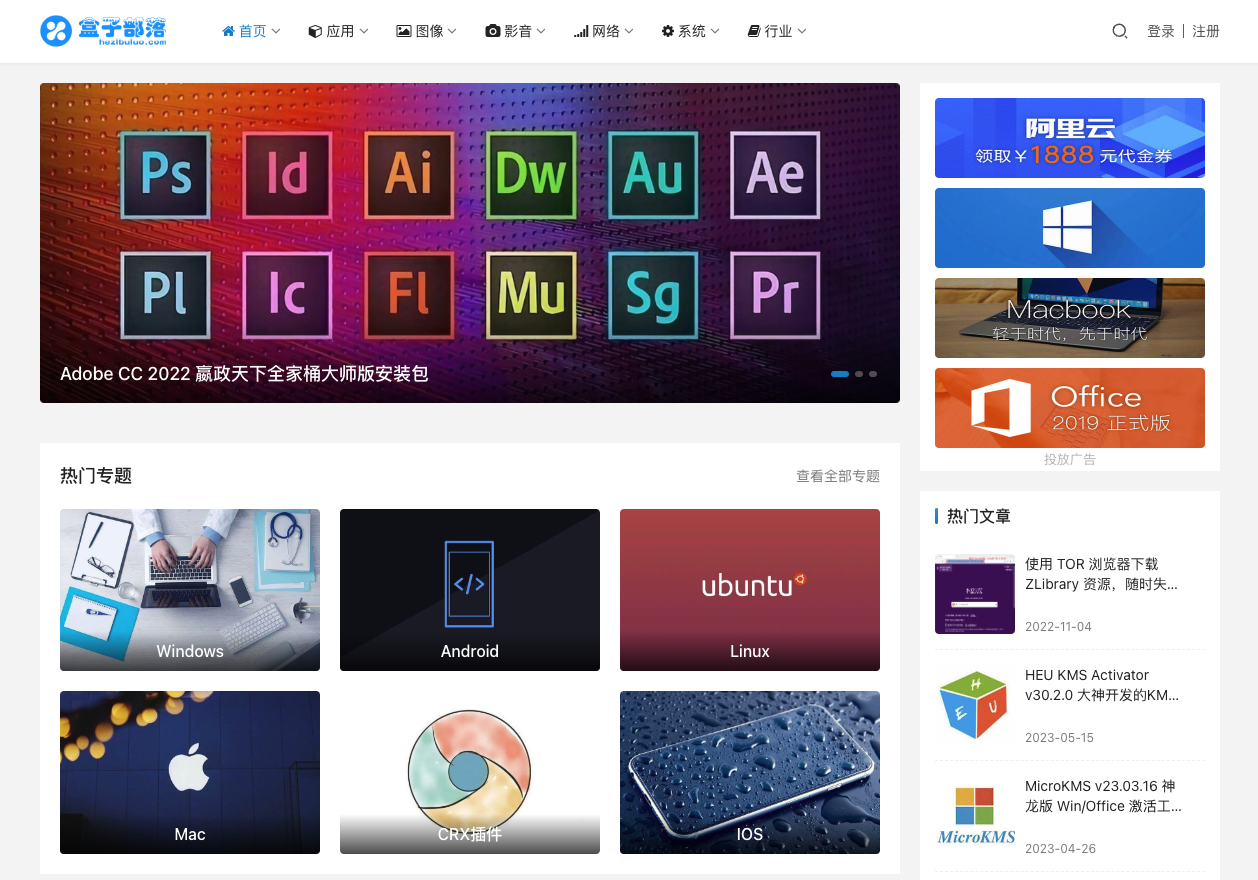This screenshot has width=1258, height=880.
Task: Click the Id InDesign icon in banner
Action: [x=288, y=174]
